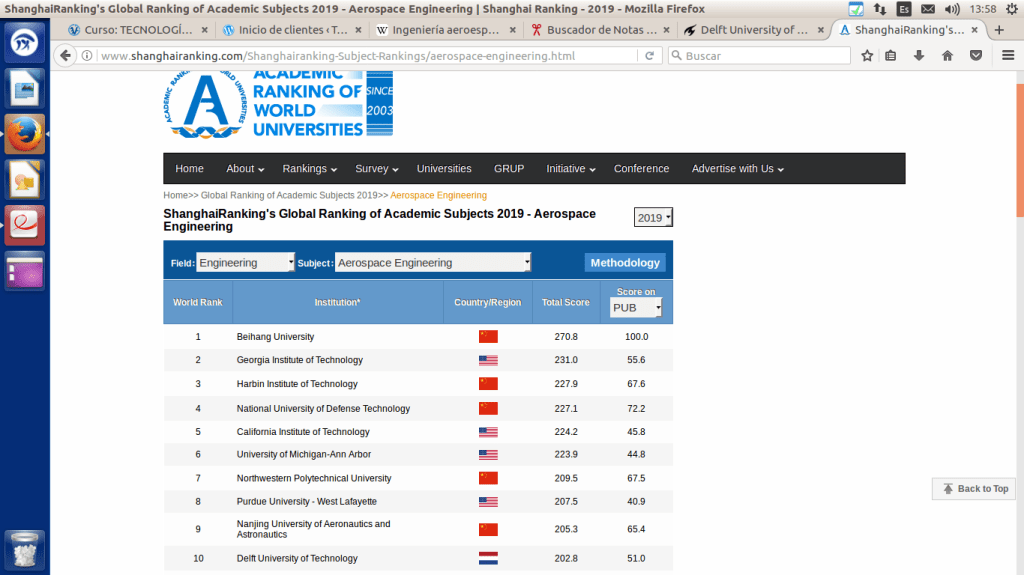
Task: Open the Firefox downloads arrow
Action: coord(919,56)
